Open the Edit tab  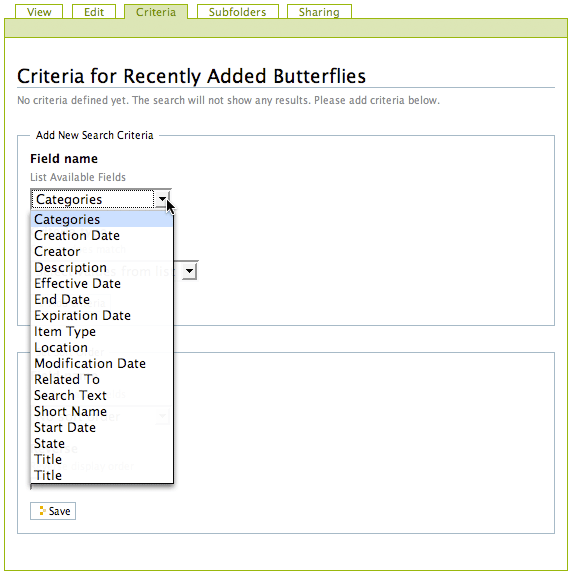[94, 12]
